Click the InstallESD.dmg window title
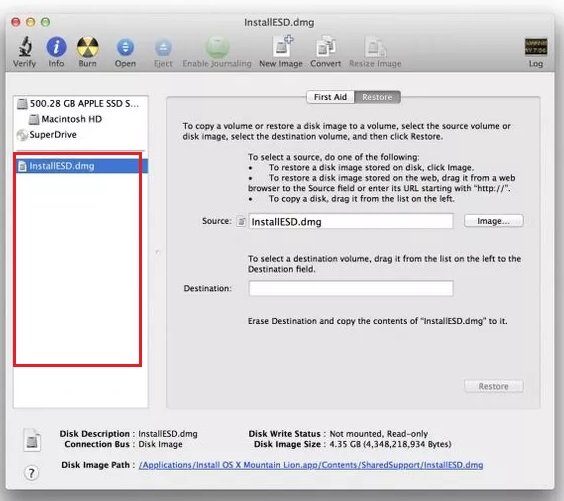 [279, 22]
